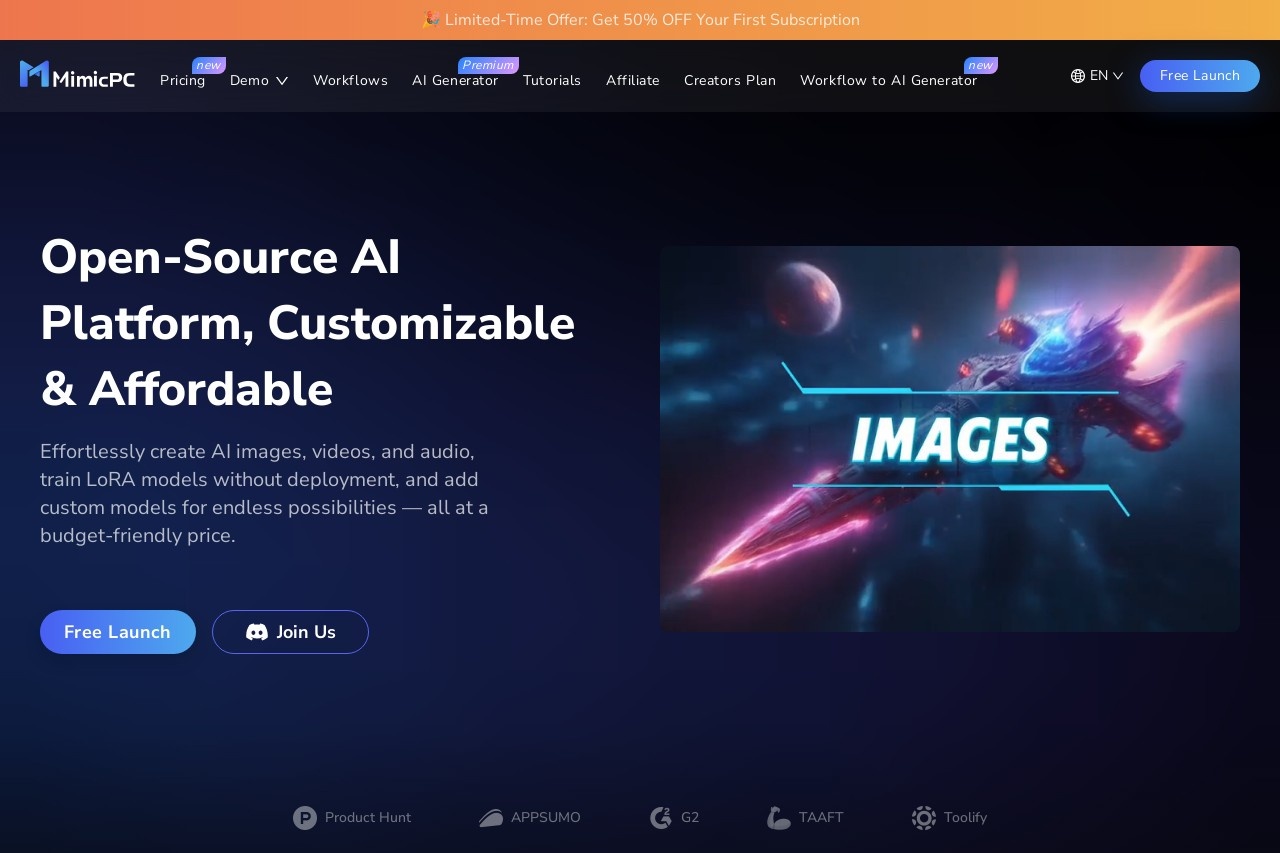Open the EN language dropdown chevron

pos(1118,76)
